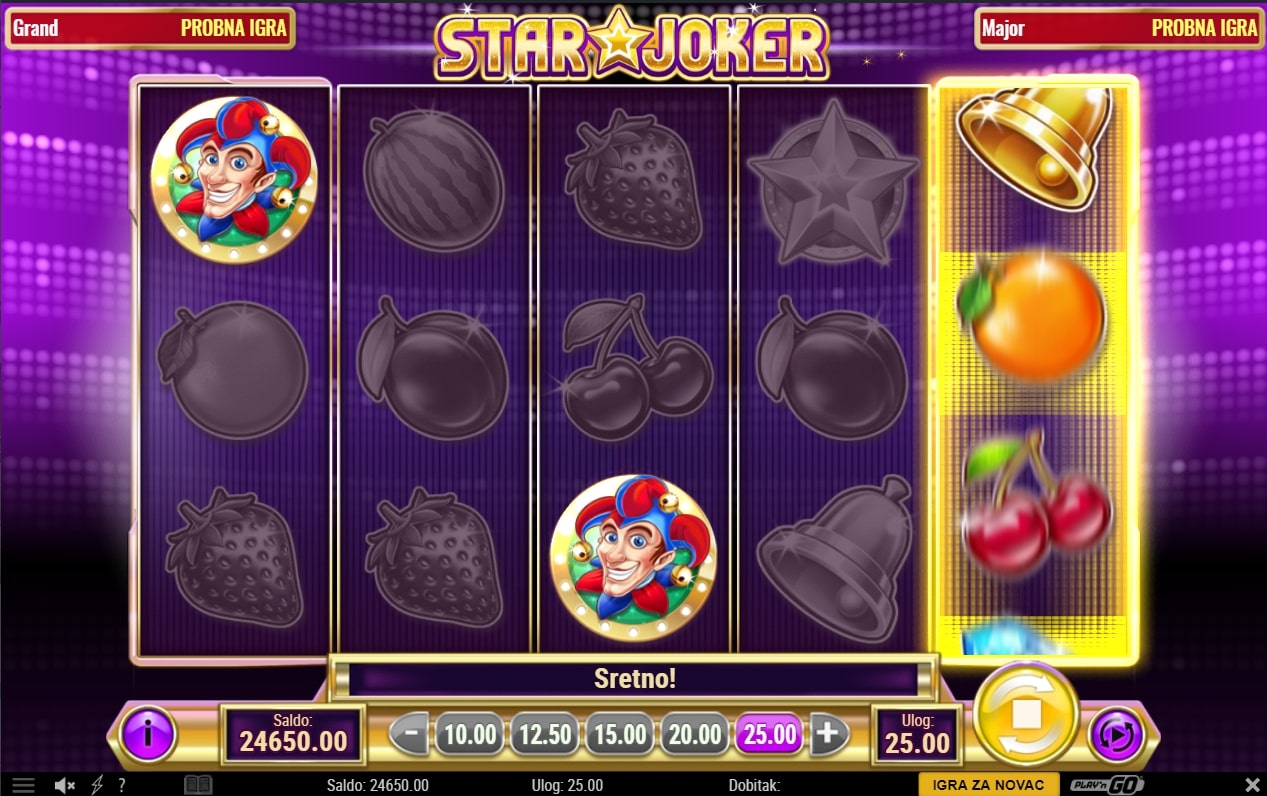This screenshot has height=796, width=1267.
Task: Open help question mark icon
Action: pos(122,785)
